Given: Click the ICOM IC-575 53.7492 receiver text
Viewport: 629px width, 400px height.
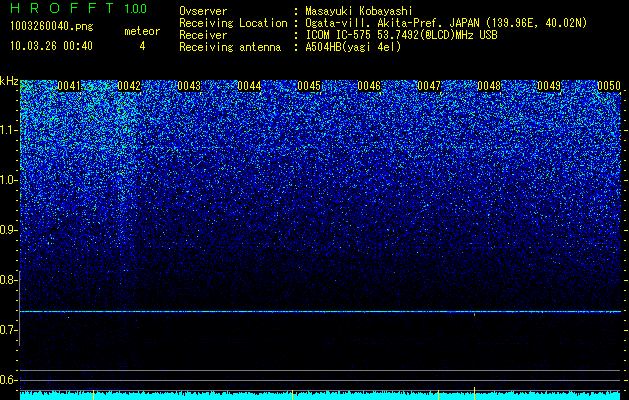Looking at the screenshot, I should (x=401, y=35).
